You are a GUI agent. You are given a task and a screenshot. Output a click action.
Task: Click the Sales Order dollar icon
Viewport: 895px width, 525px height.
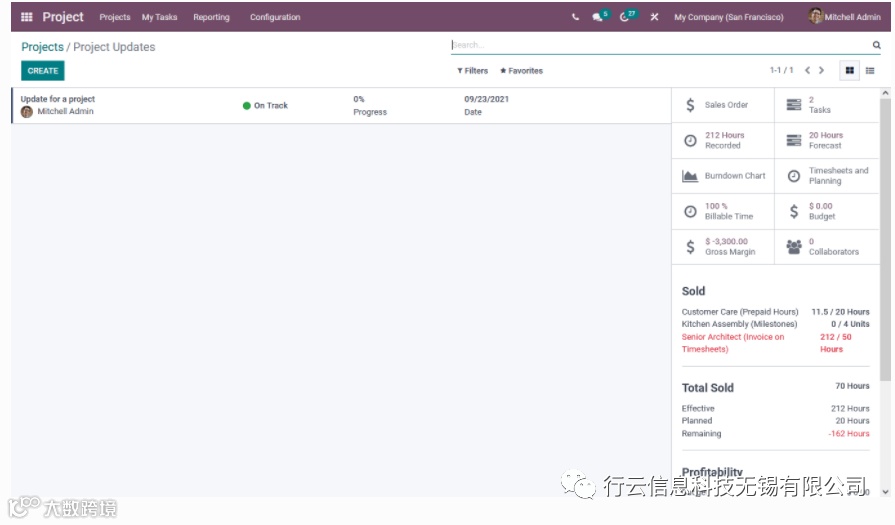coord(690,105)
